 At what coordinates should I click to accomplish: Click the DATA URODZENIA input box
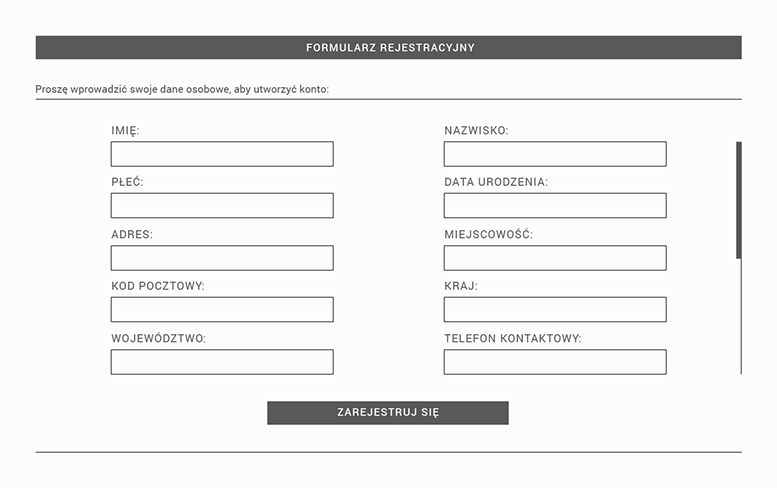(555, 206)
